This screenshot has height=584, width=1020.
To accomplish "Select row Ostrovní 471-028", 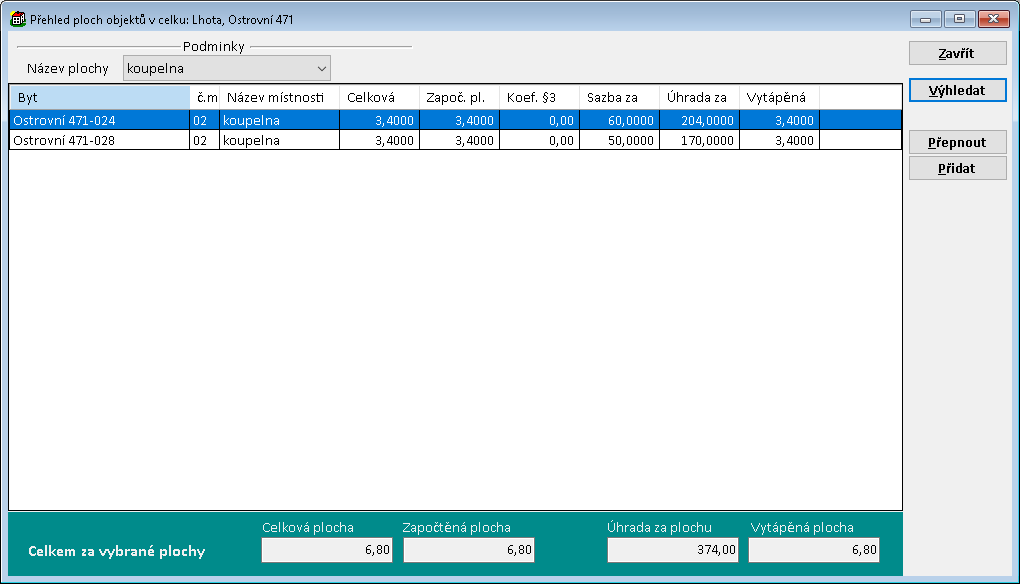I will coord(98,140).
